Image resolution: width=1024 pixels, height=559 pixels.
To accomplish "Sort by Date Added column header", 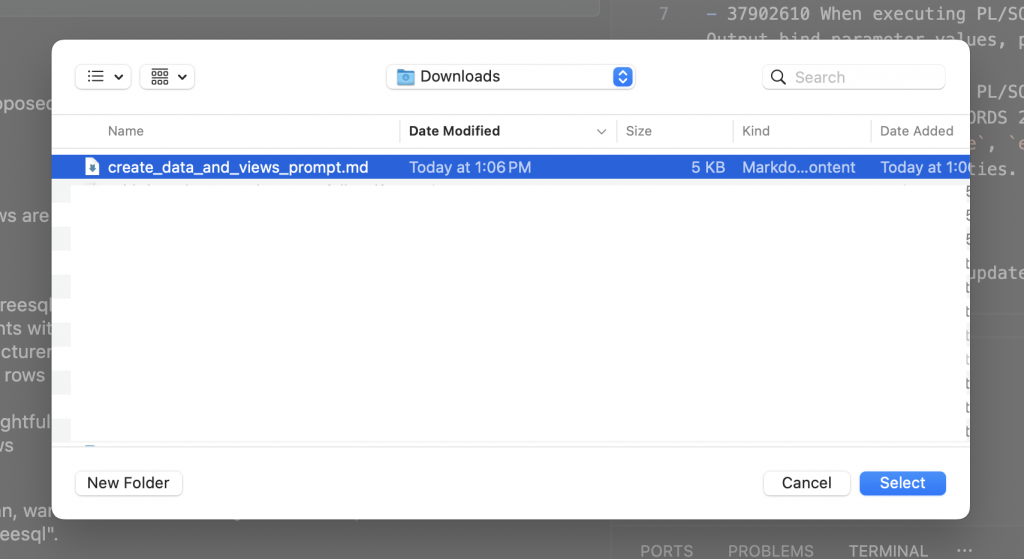I will point(916,131).
